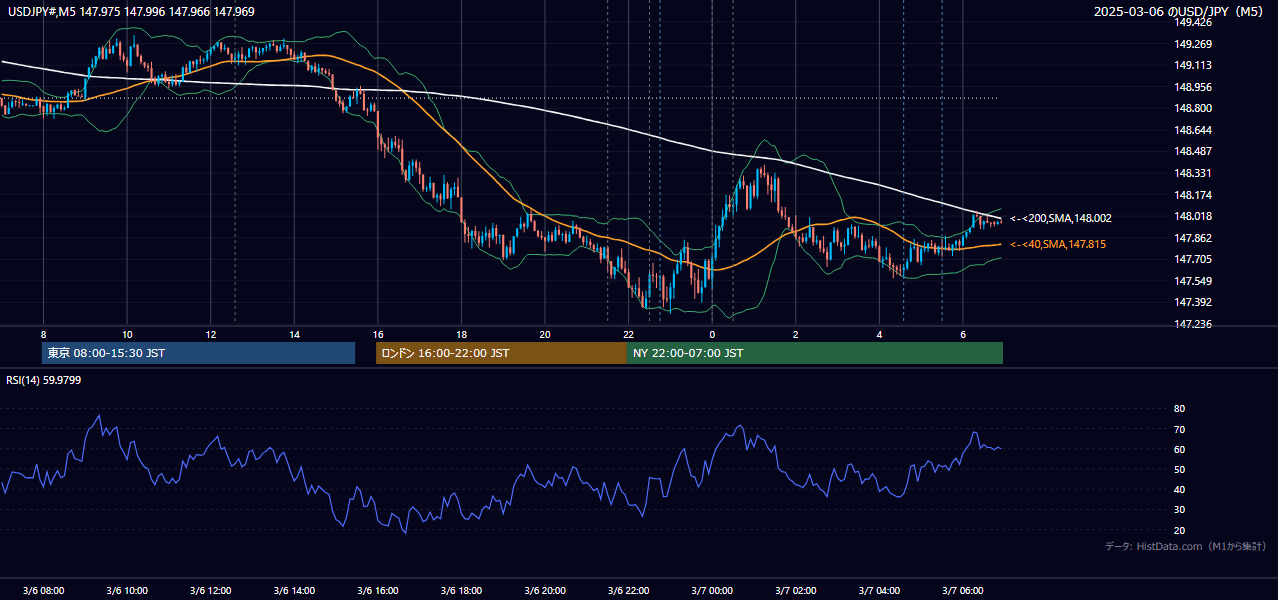Click RSI scale value 30
The height and width of the screenshot is (600, 1278).
1179,510
